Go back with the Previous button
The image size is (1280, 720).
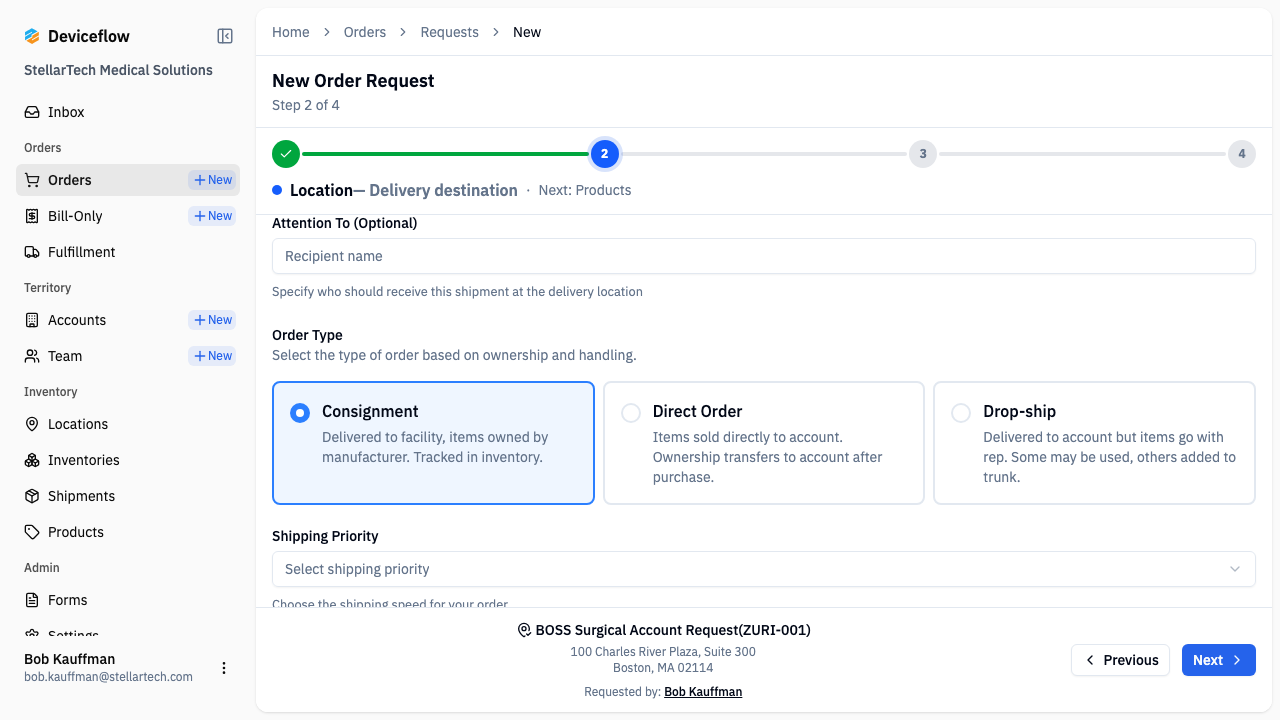pos(1120,660)
